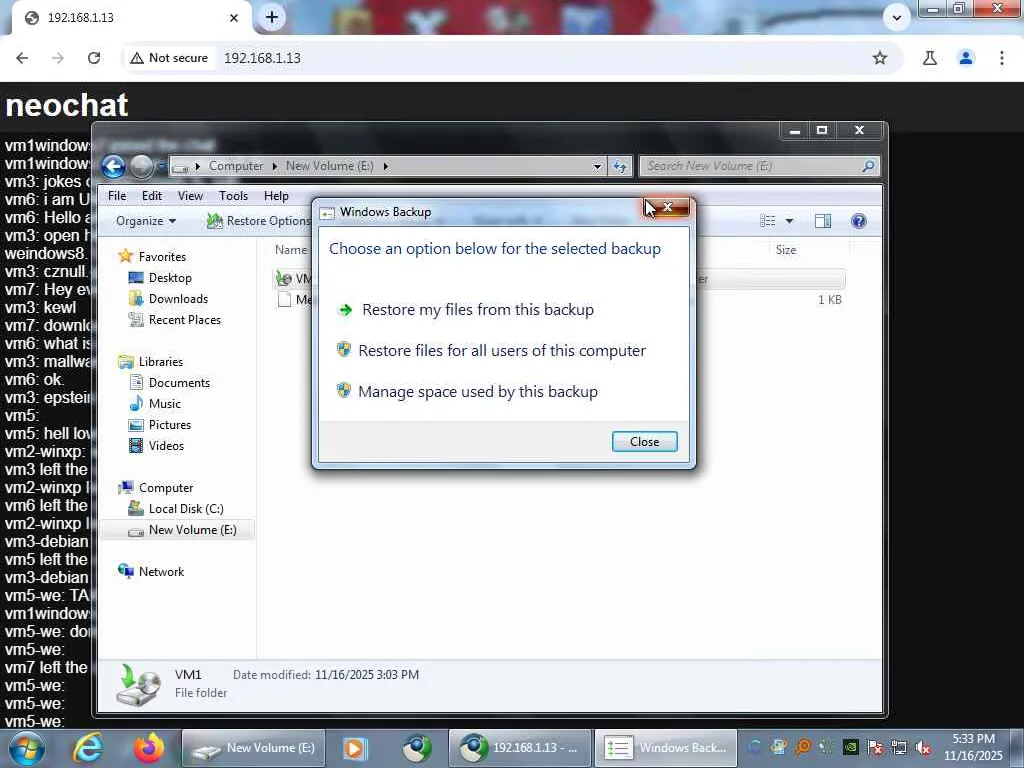The height and width of the screenshot is (768, 1024).
Task: Open the Edit menu in Explorer
Action: click(152, 196)
